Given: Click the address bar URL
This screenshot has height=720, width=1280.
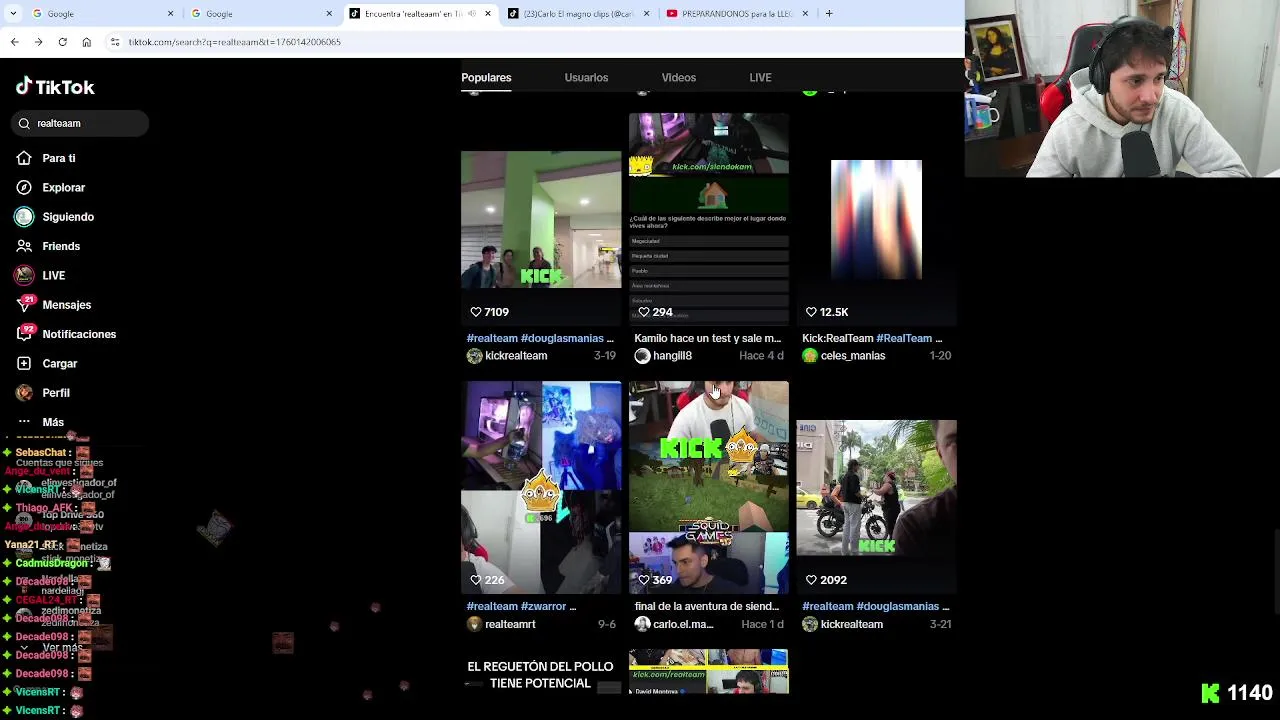Looking at the screenshot, I should pyautogui.click(x=234, y=42).
